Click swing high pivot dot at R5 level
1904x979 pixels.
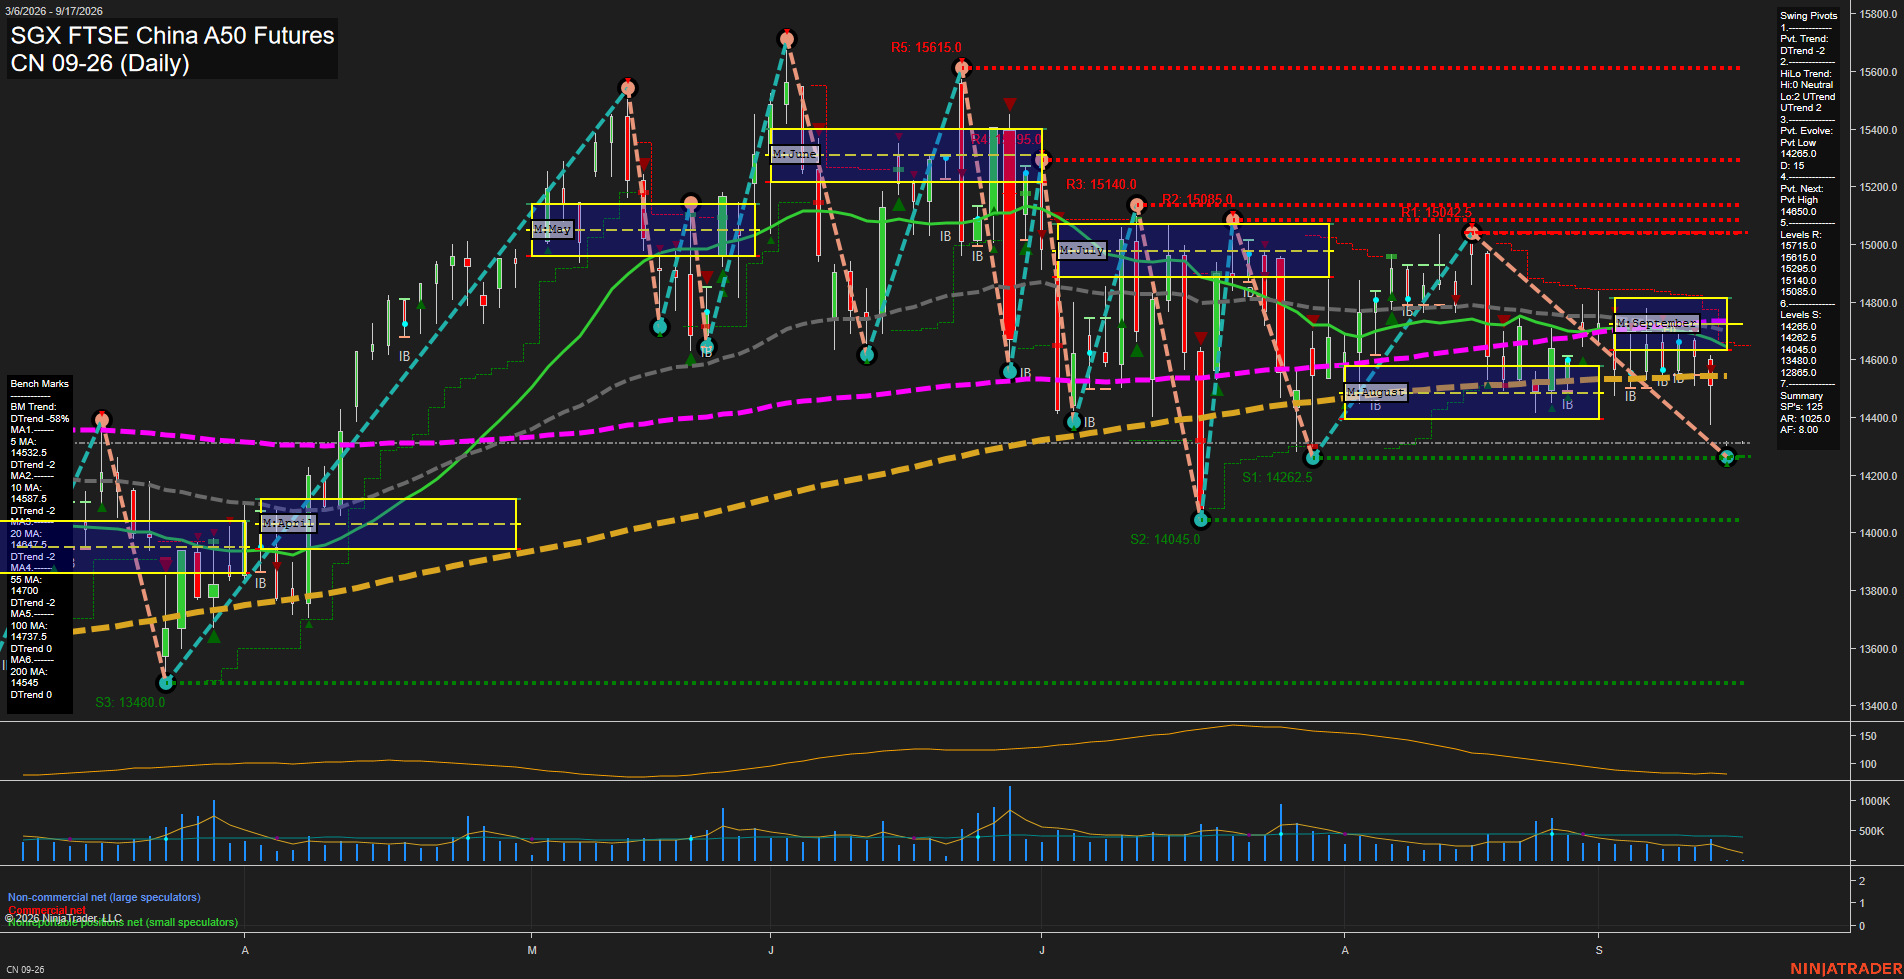pyautogui.click(x=962, y=68)
